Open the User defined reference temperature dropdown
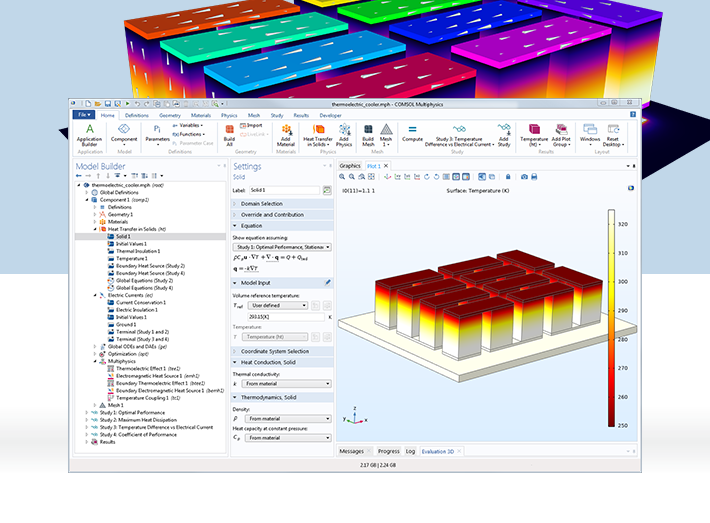The height and width of the screenshot is (523, 710). (278, 306)
